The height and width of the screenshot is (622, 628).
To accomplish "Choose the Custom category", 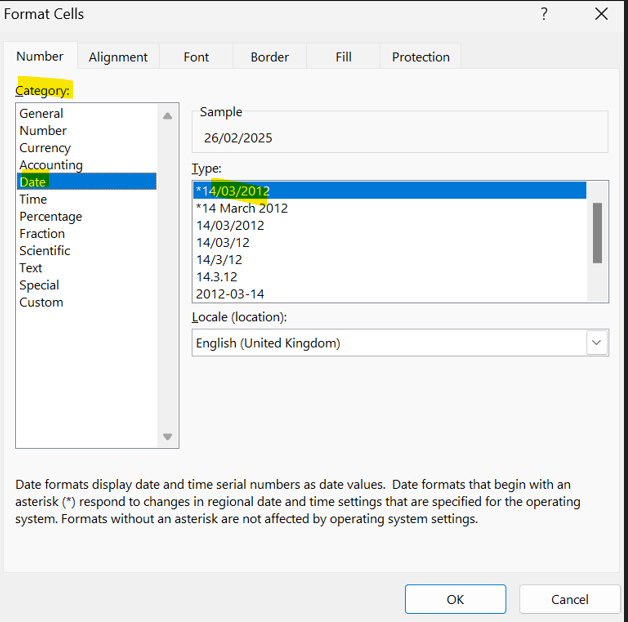I will [41, 302].
